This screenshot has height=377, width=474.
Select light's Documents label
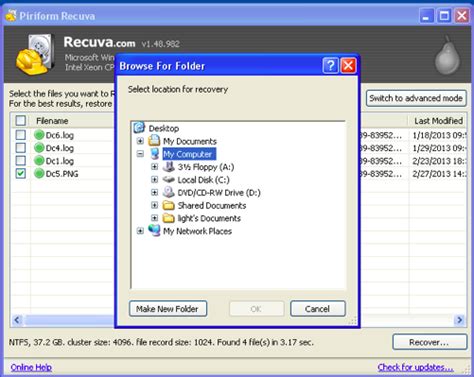[209, 218]
